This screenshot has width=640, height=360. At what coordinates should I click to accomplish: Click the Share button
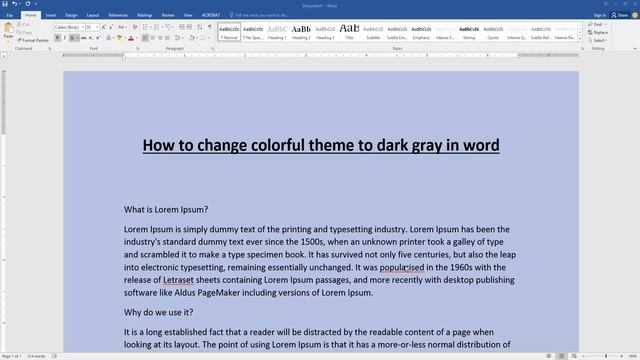pos(620,15)
